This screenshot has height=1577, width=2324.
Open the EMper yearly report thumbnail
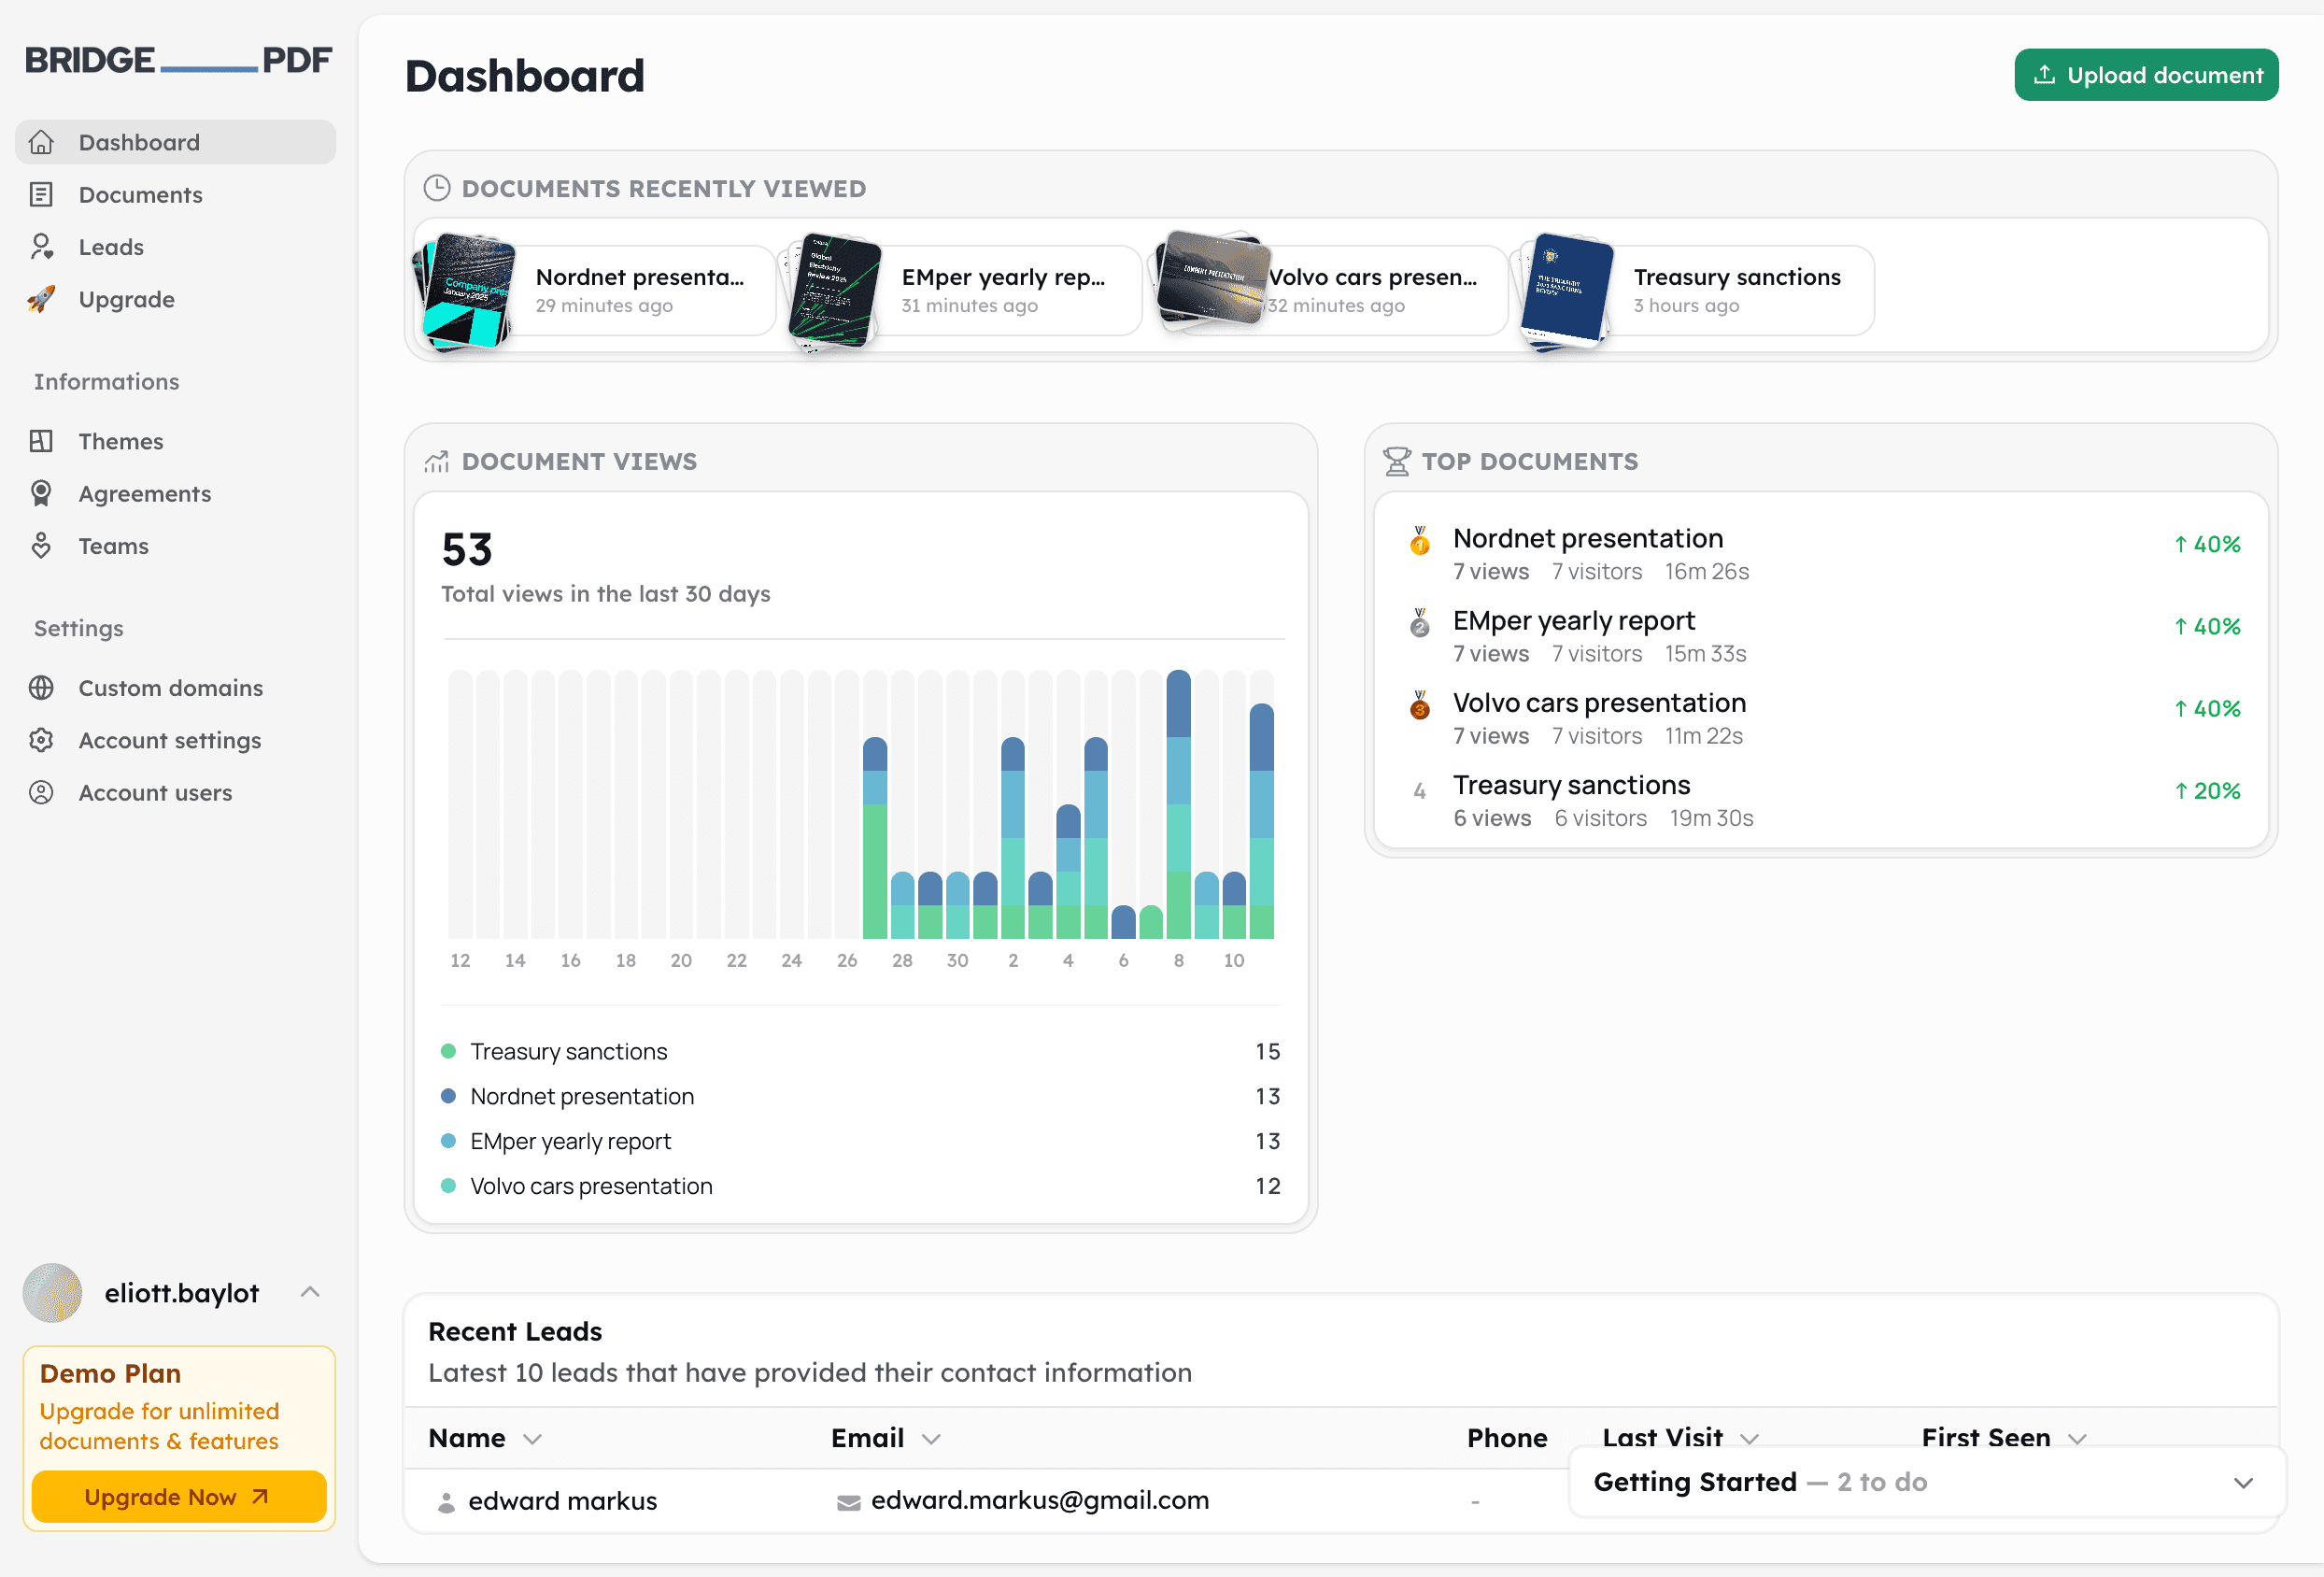click(x=834, y=290)
